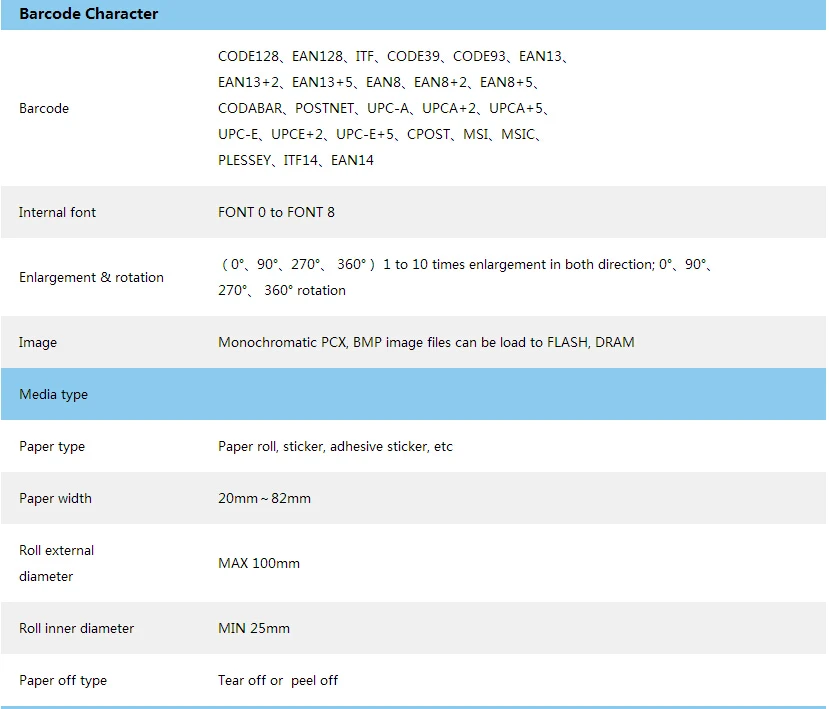This screenshot has width=829, height=709.
Task: Click text '1 to 10 times enlargement in both direction'
Action: click(x=519, y=264)
